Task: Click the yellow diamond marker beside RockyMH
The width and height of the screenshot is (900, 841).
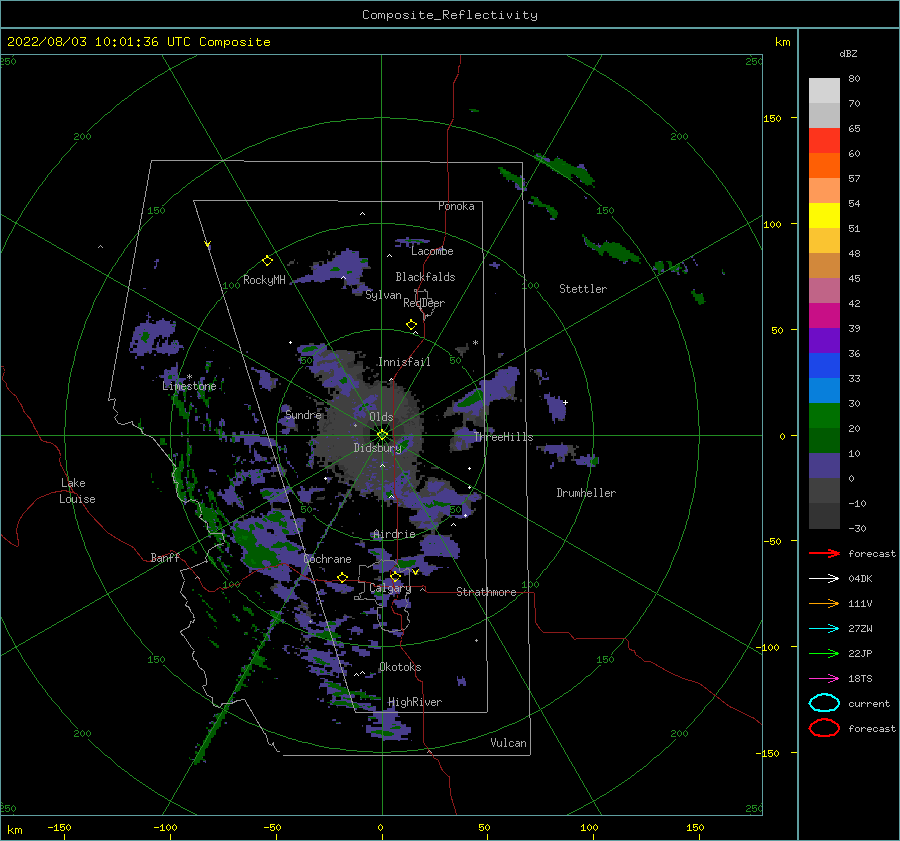Action: (x=267, y=261)
